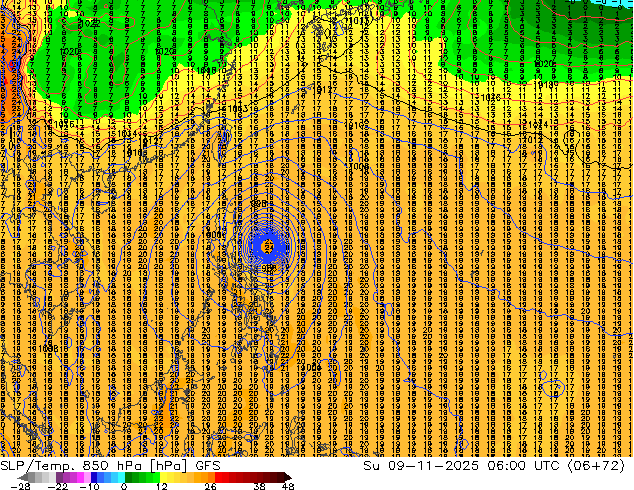
Task: Click the right arrow tip of the color scale
Action: (x=290, y=477)
